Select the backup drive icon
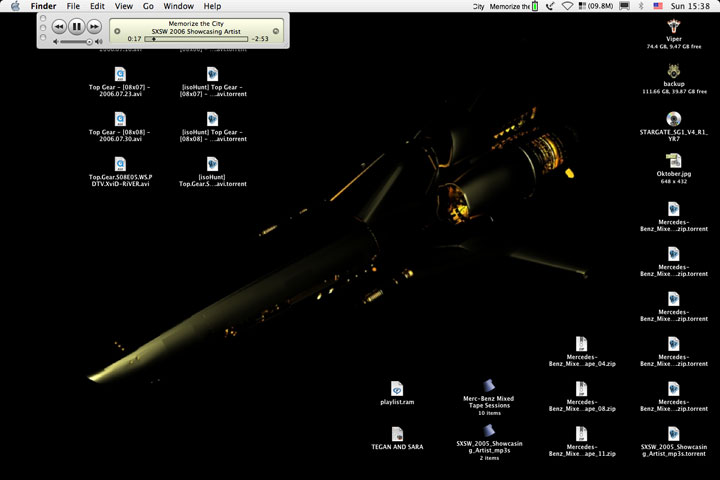This screenshot has height=480, width=720. 673,71
